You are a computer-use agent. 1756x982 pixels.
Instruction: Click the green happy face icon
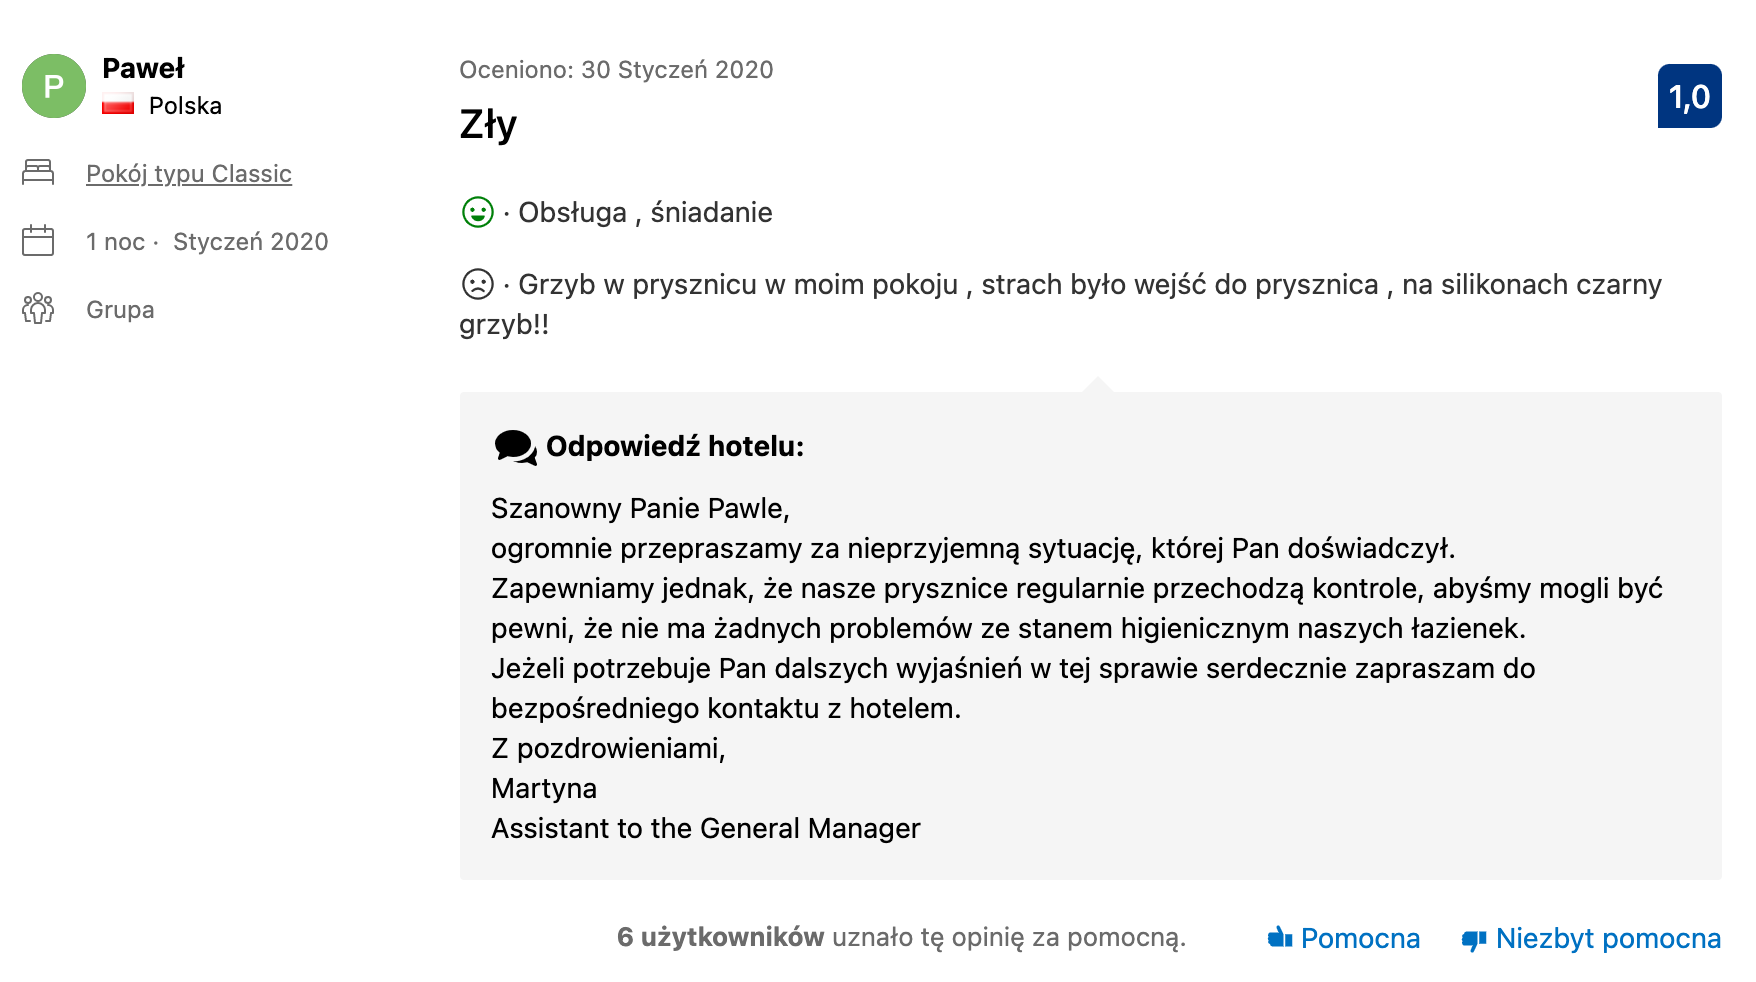point(478,212)
